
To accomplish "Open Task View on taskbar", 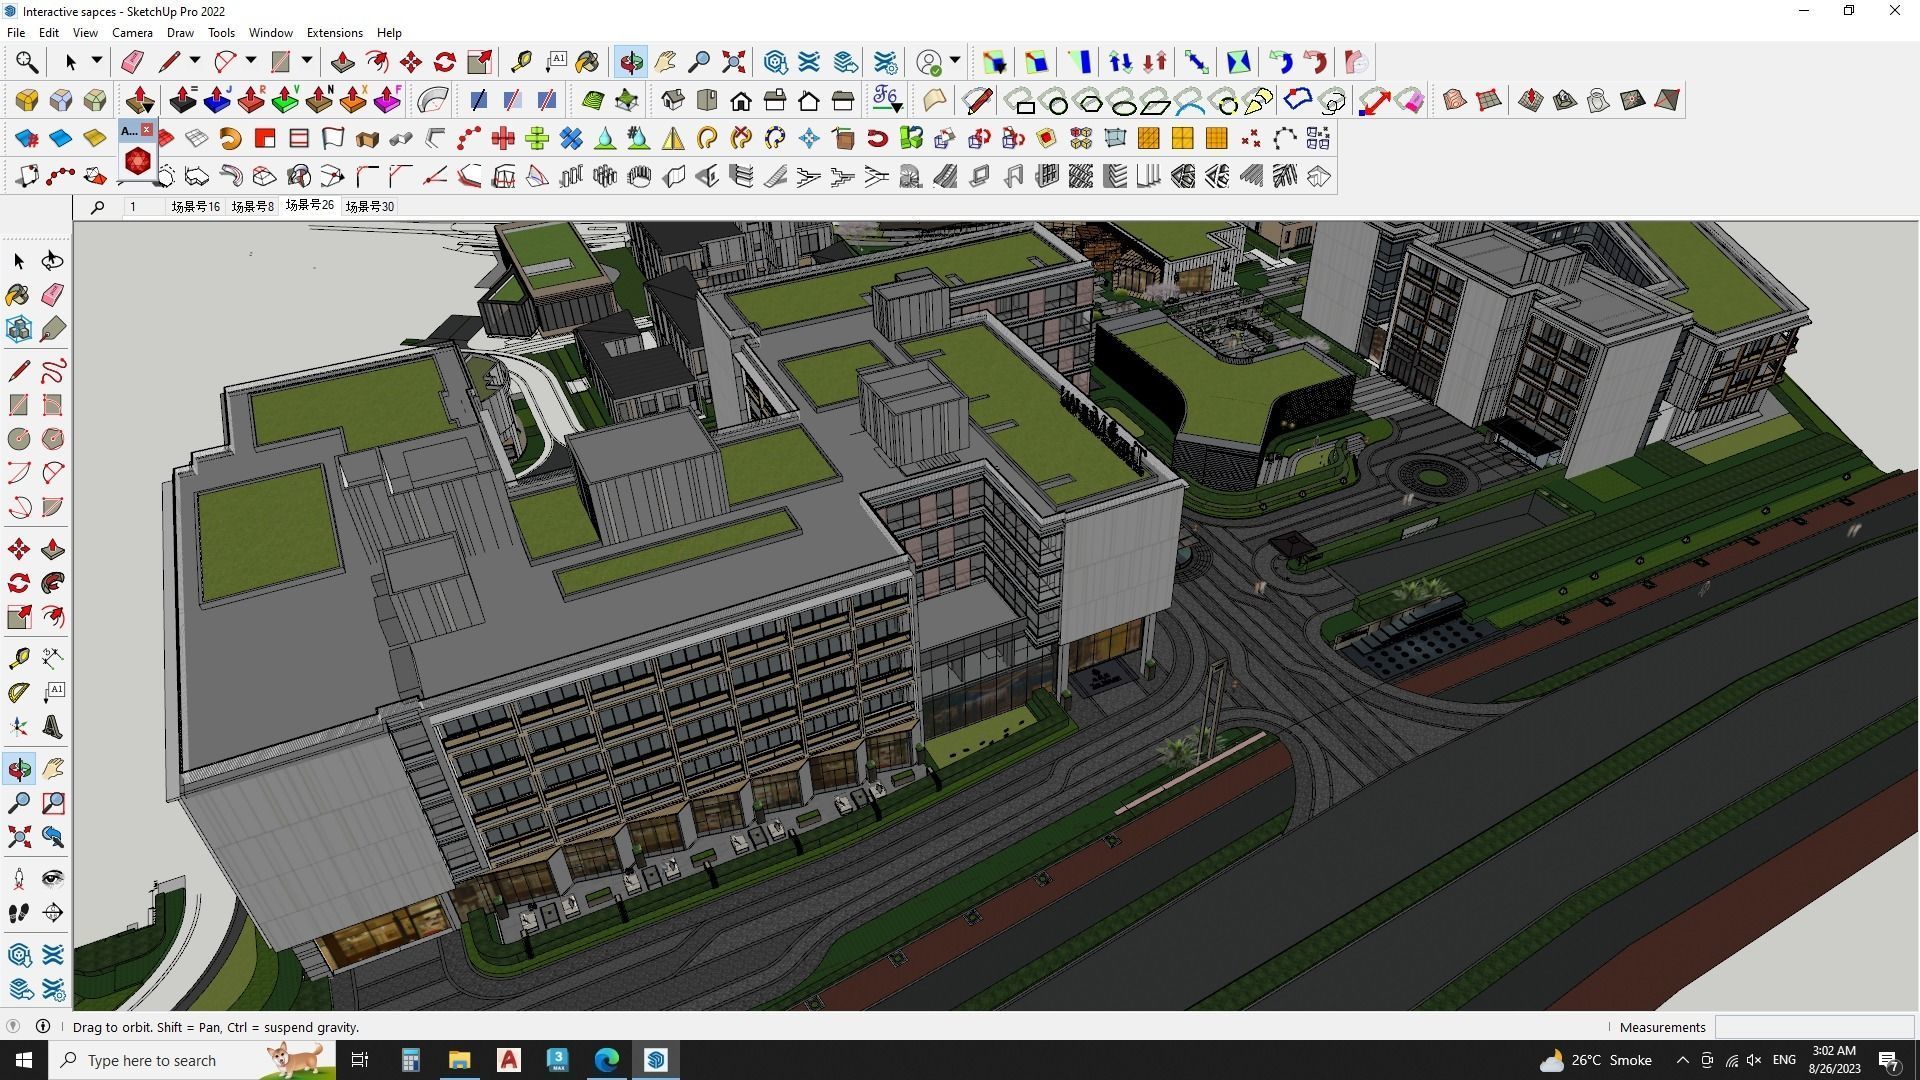I will (x=360, y=1060).
